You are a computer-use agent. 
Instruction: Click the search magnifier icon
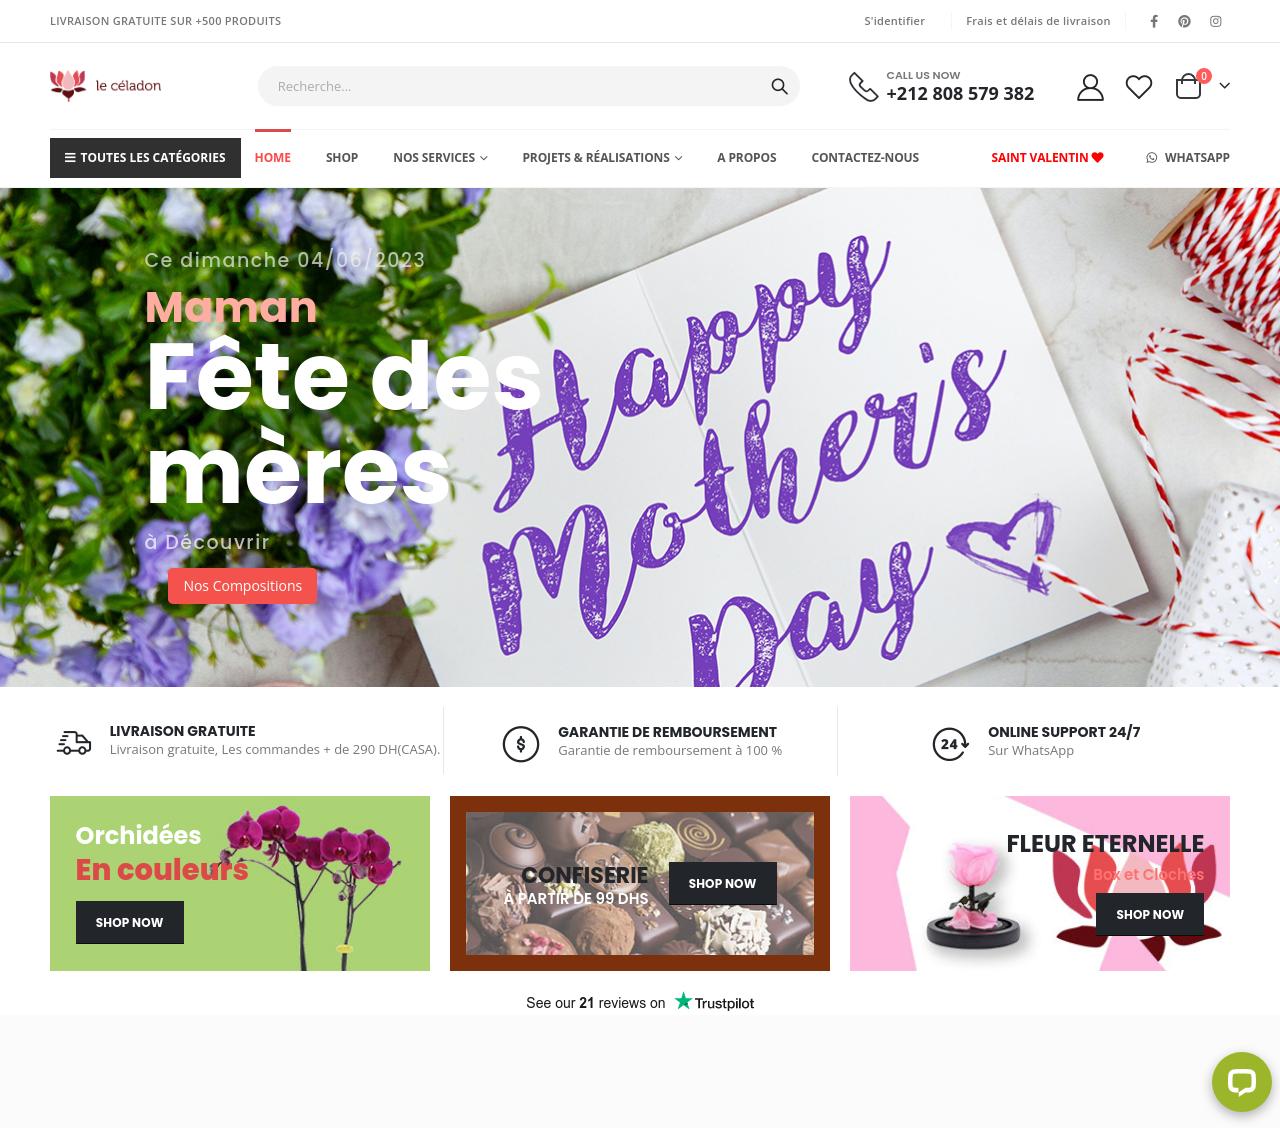coord(779,86)
